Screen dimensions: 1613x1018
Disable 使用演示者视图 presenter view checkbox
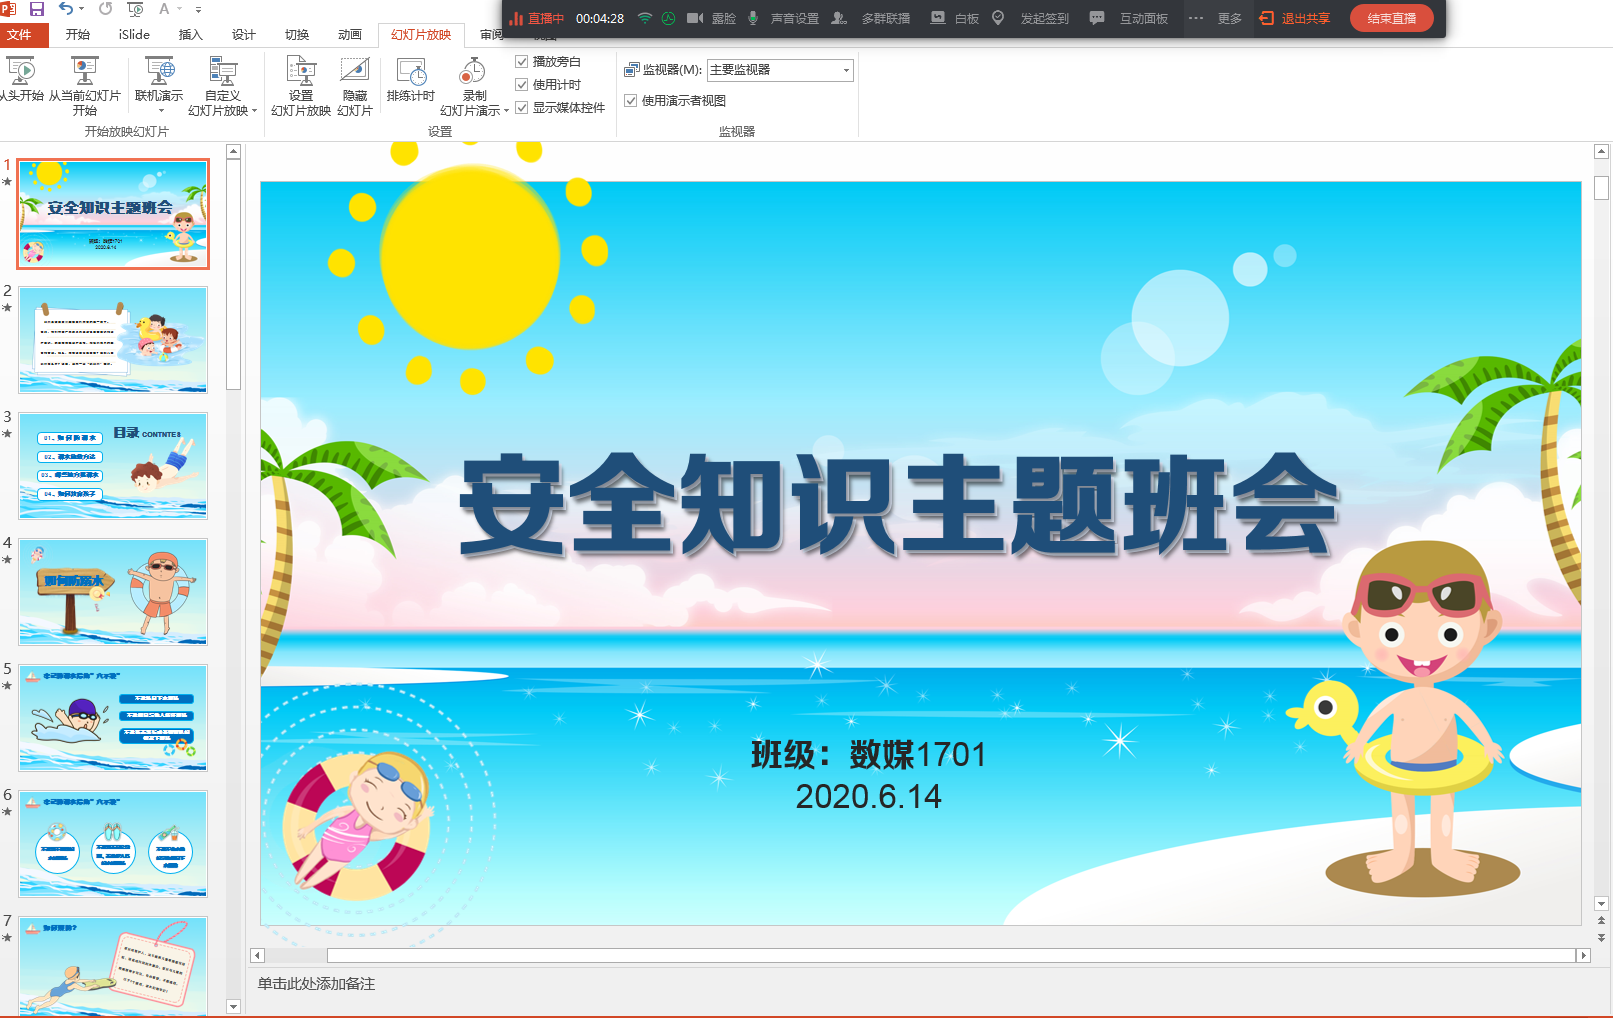pos(631,101)
